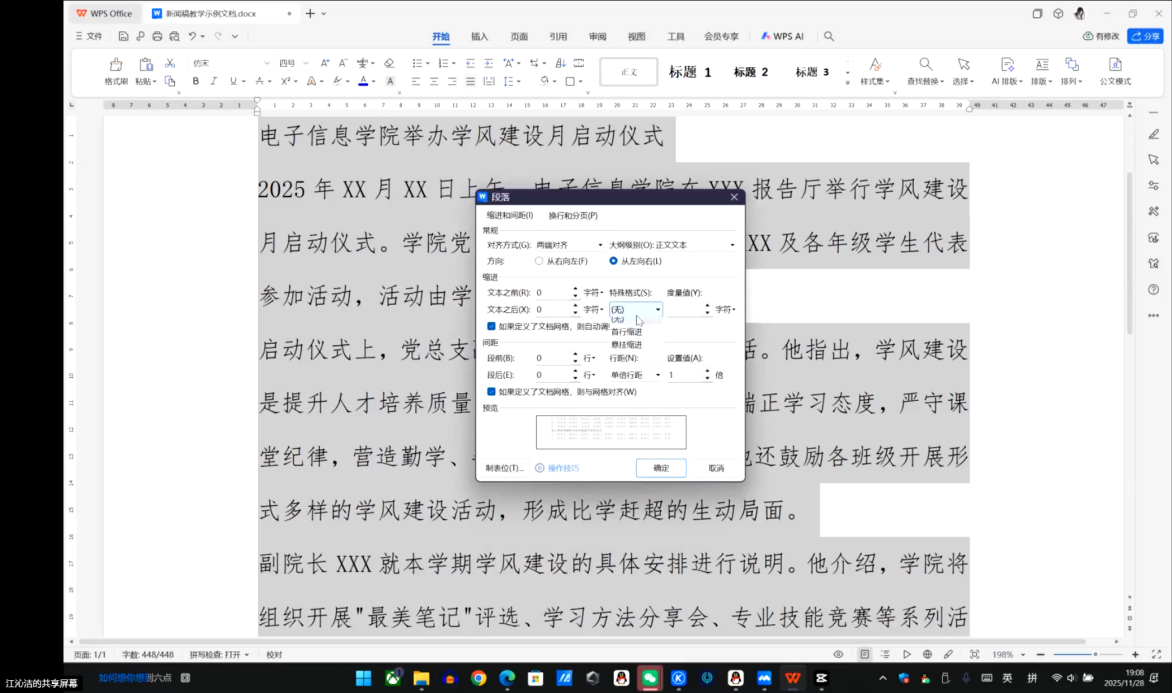The height and width of the screenshot is (693, 1172).
Task: Click the Bold formatting icon
Action: (x=196, y=81)
